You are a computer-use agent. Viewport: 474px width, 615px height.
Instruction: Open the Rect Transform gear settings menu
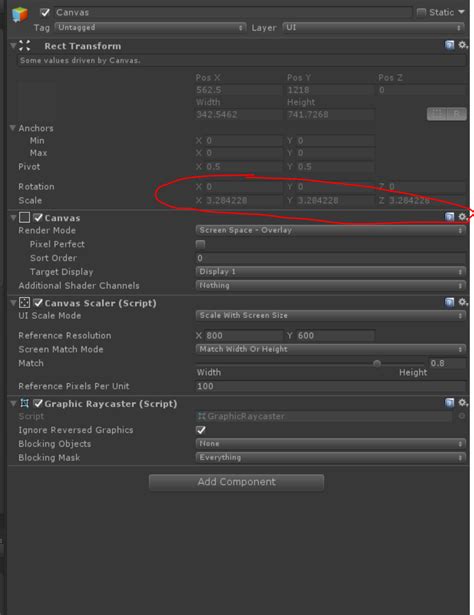tap(463, 45)
